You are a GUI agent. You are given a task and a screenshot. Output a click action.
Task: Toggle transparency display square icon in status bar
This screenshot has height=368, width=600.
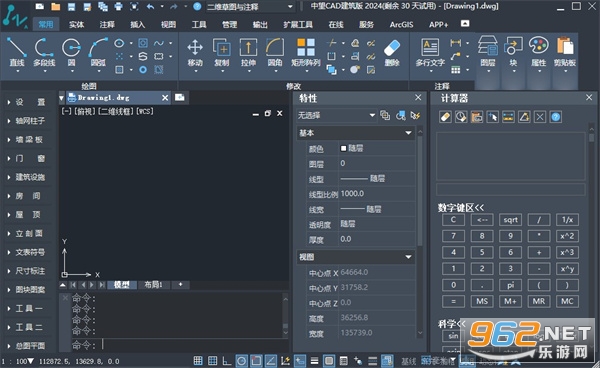coord(329,360)
